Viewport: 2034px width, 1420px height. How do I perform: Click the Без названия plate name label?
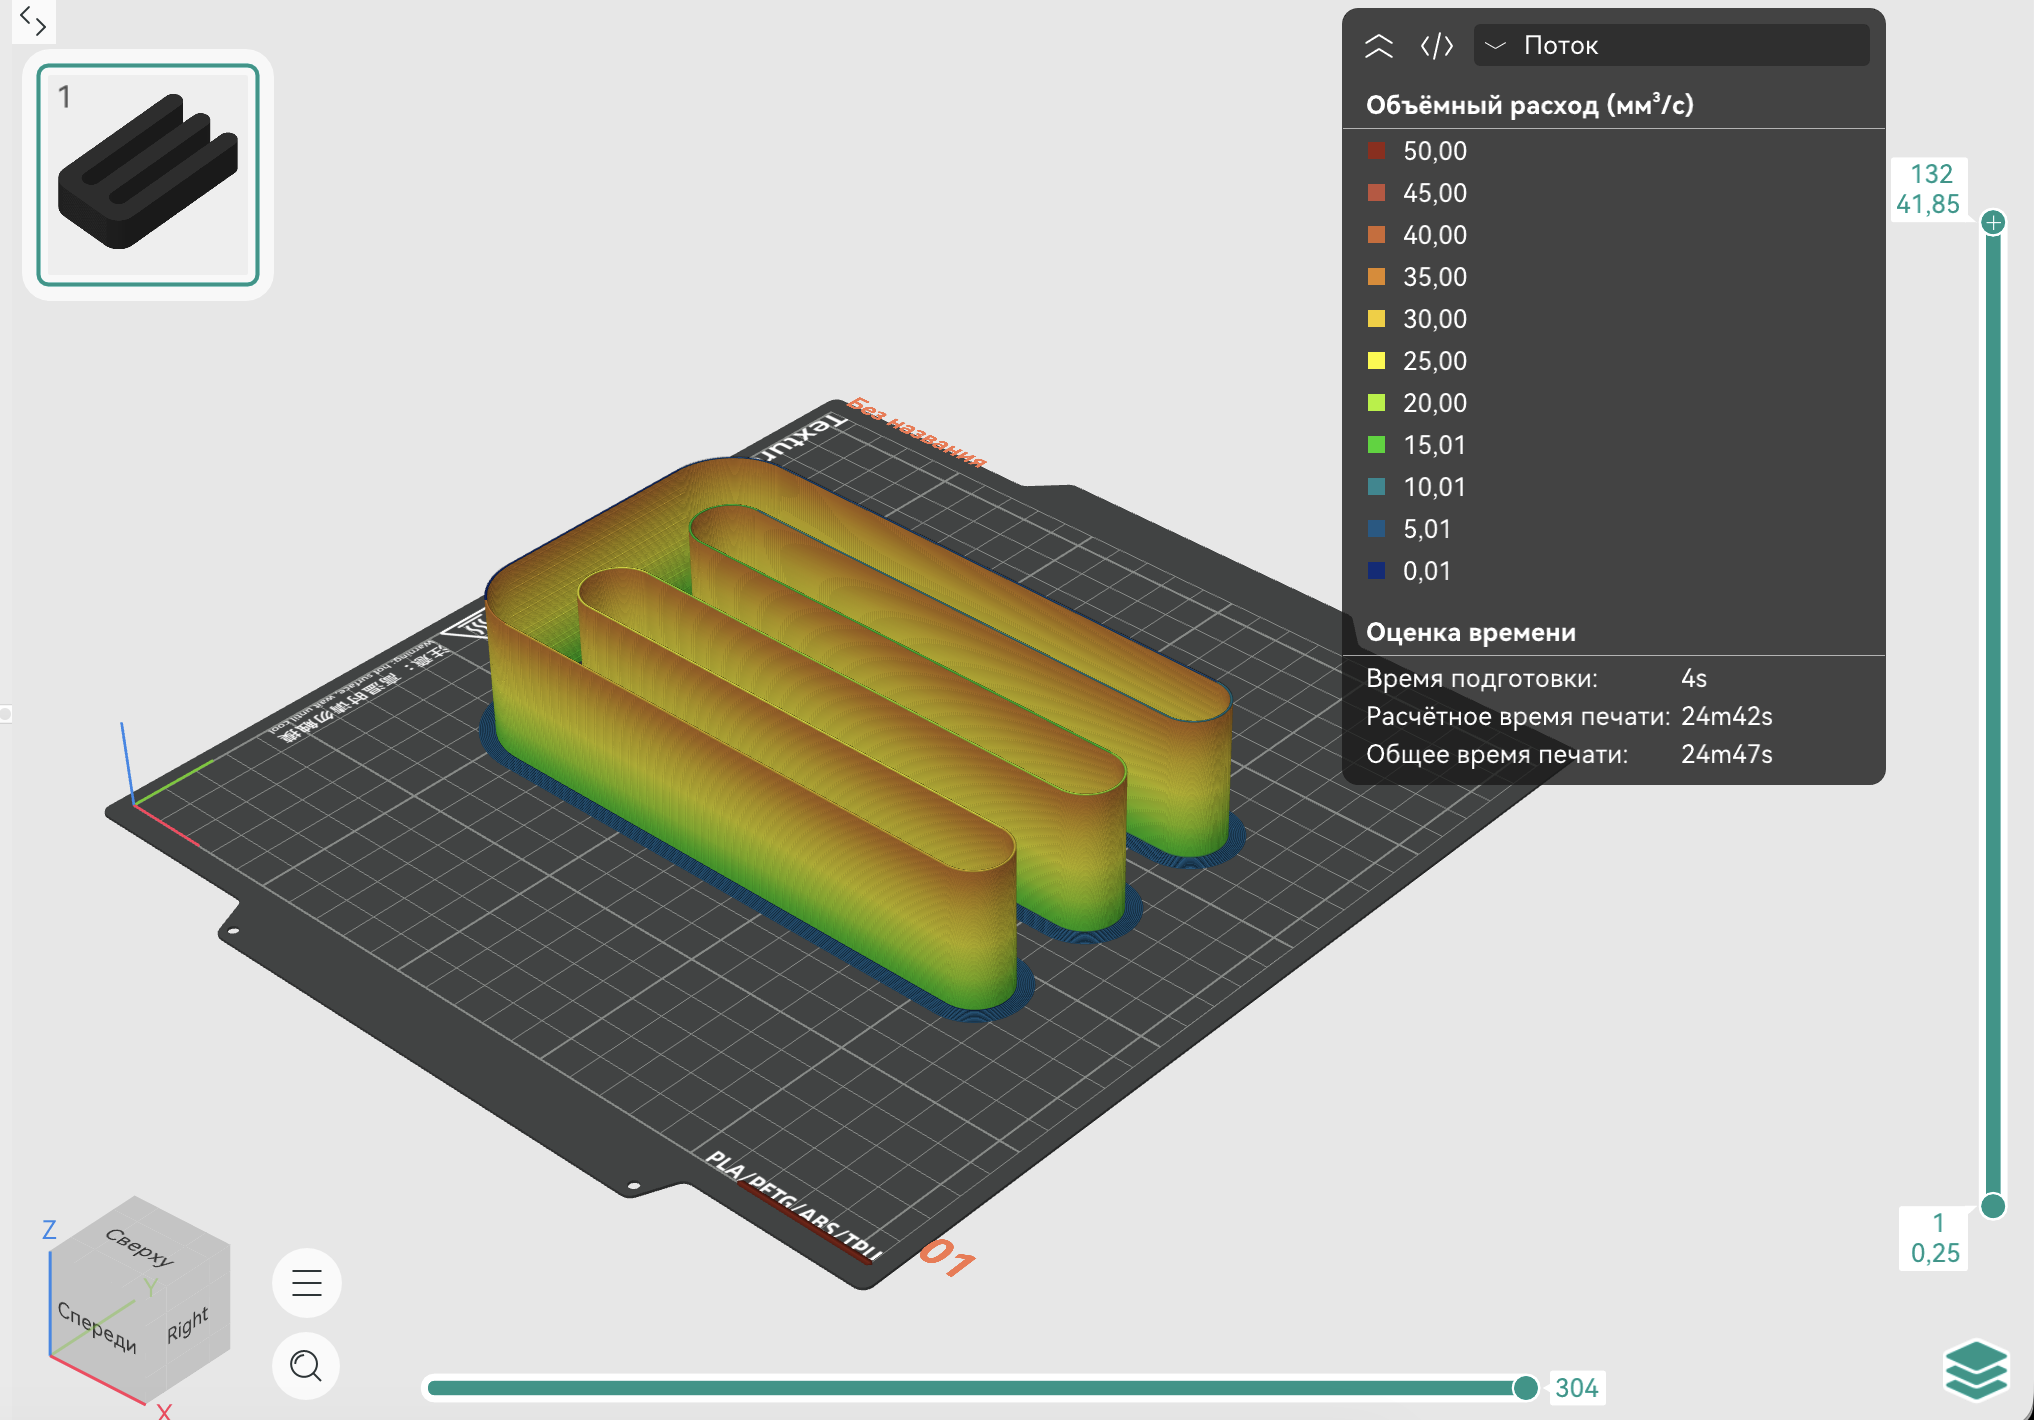pyautogui.click(x=917, y=433)
